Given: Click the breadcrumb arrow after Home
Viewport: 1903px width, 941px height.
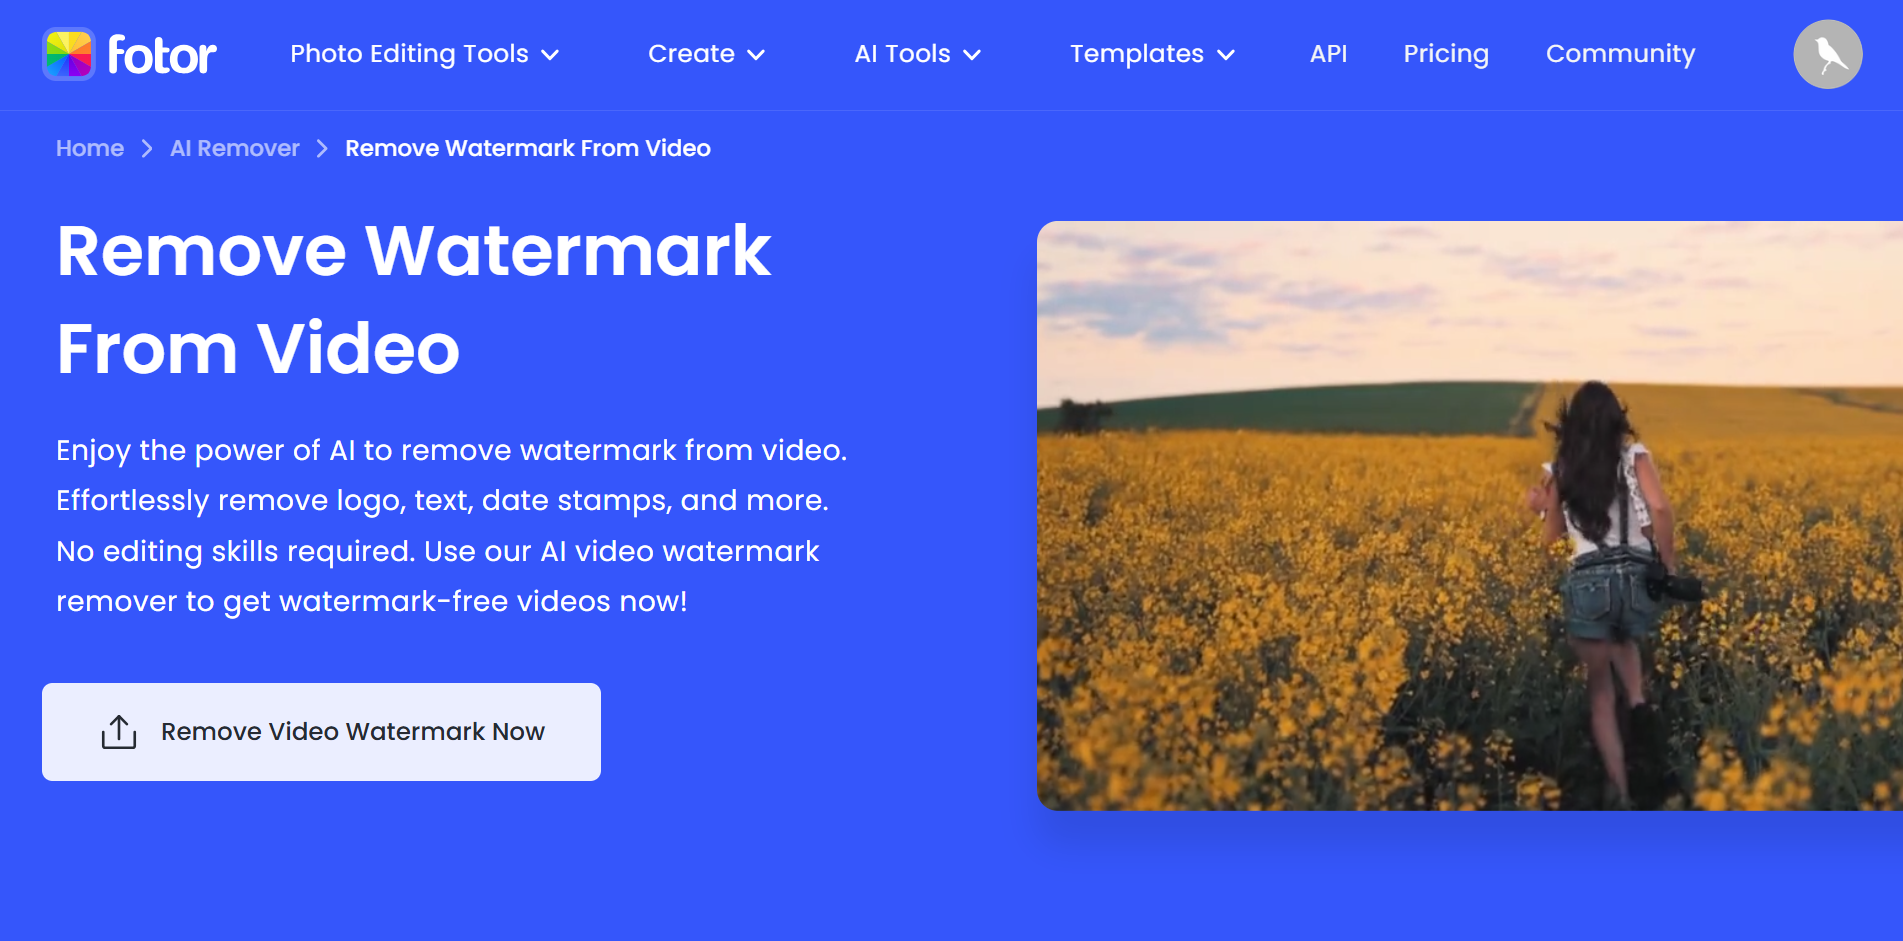Looking at the screenshot, I should pos(146,148).
